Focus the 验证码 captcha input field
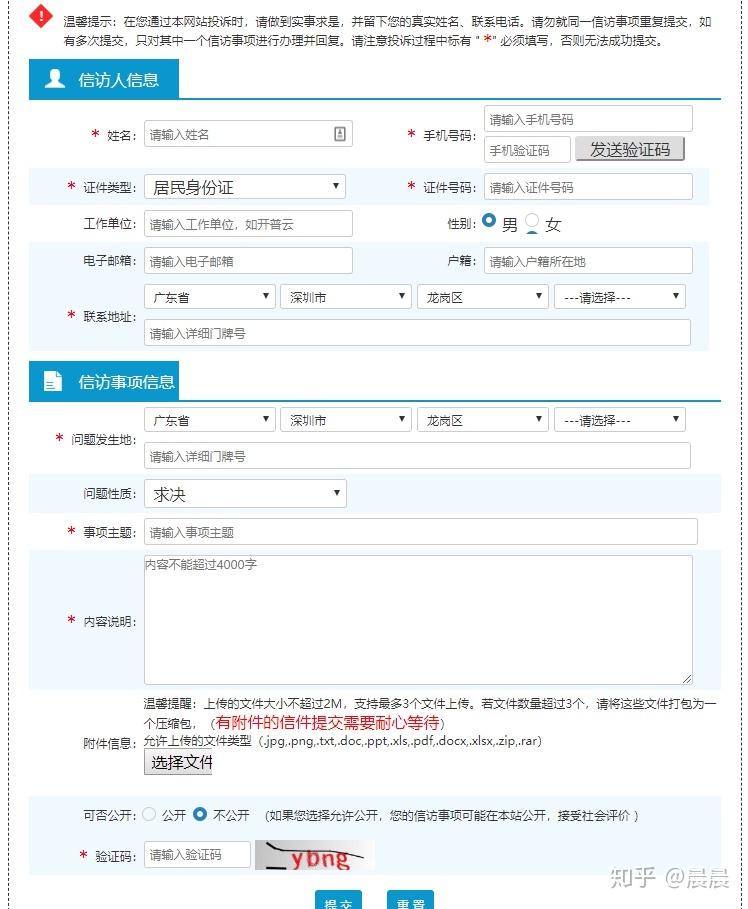Viewport: 748px width, 909px height. (197, 855)
